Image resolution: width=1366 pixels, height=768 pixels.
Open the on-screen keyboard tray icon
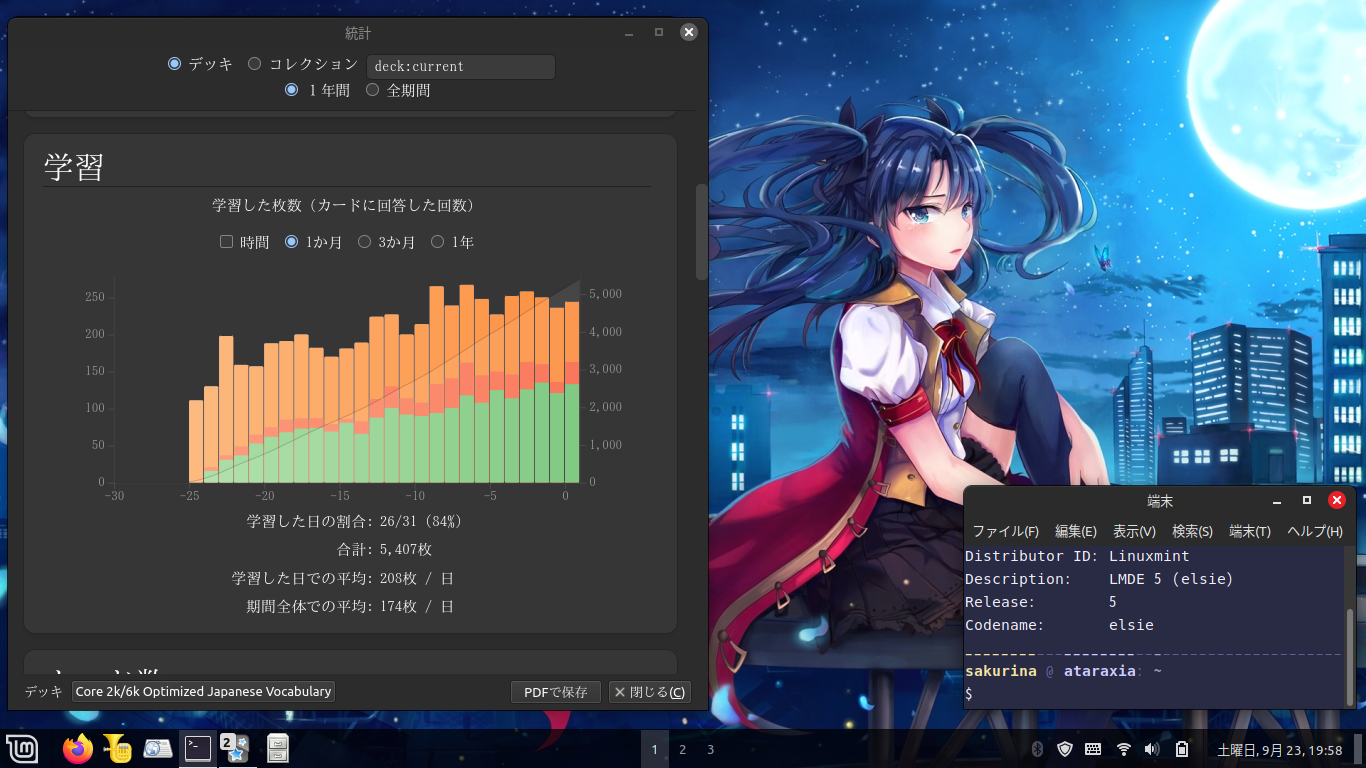pos(1093,749)
